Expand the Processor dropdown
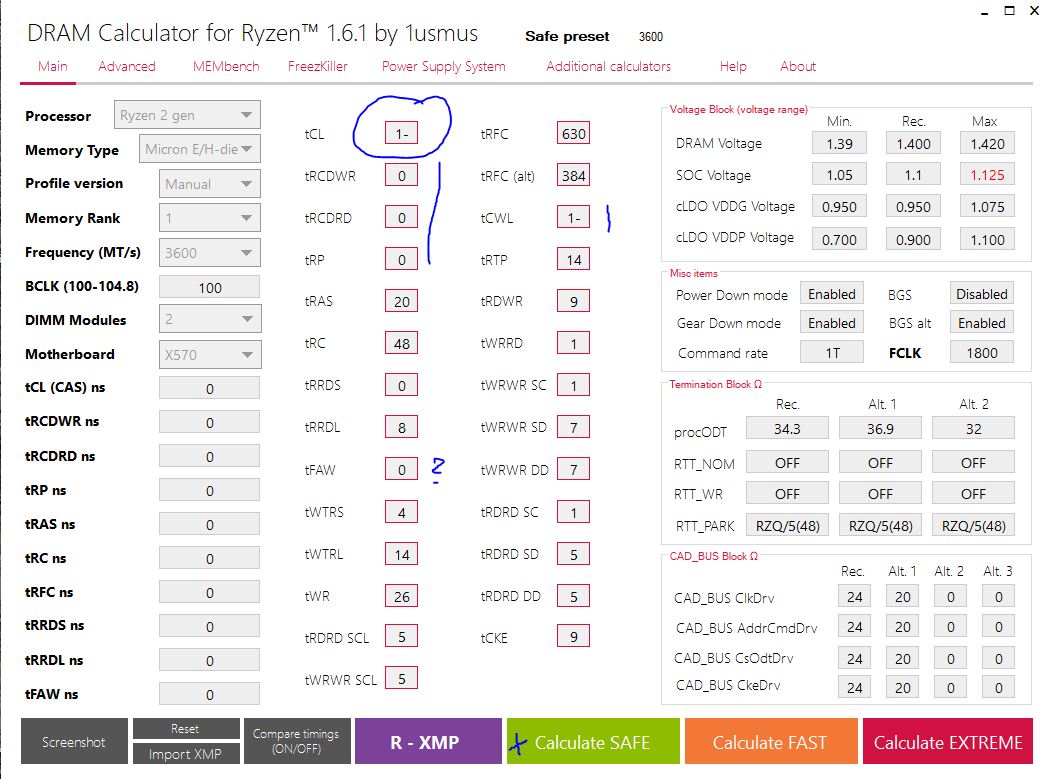Screen dimensions: 1049x779 187,115
